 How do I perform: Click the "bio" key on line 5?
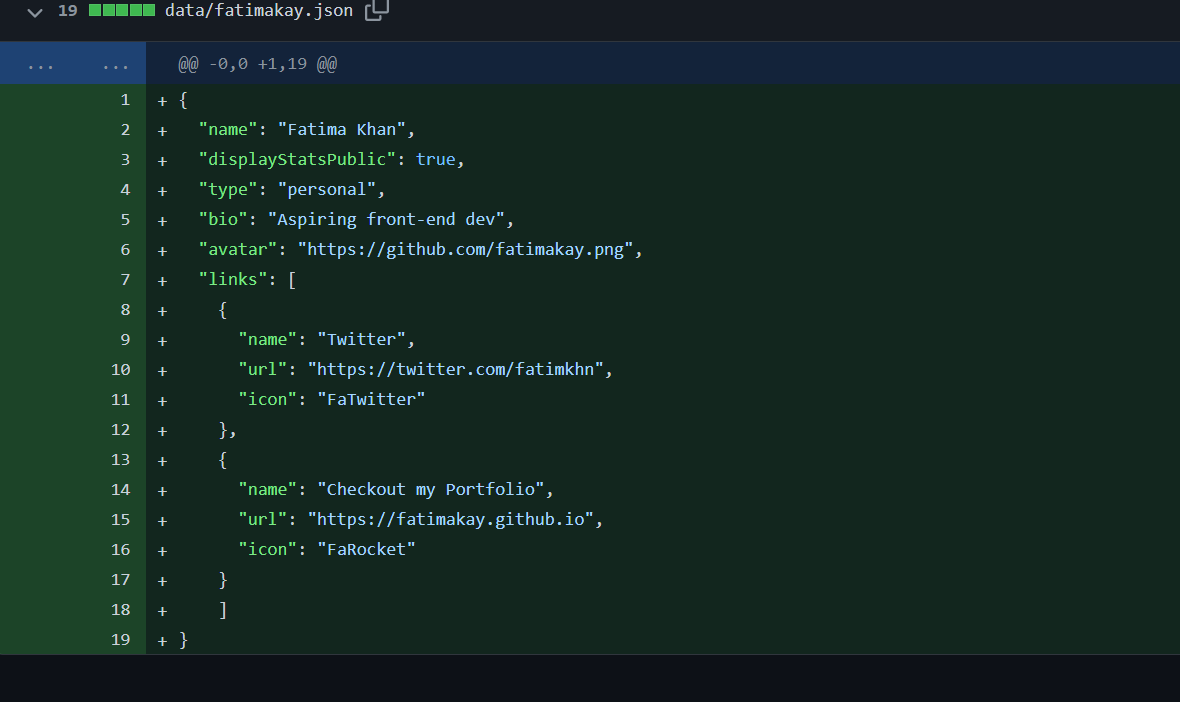[x=223, y=220]
